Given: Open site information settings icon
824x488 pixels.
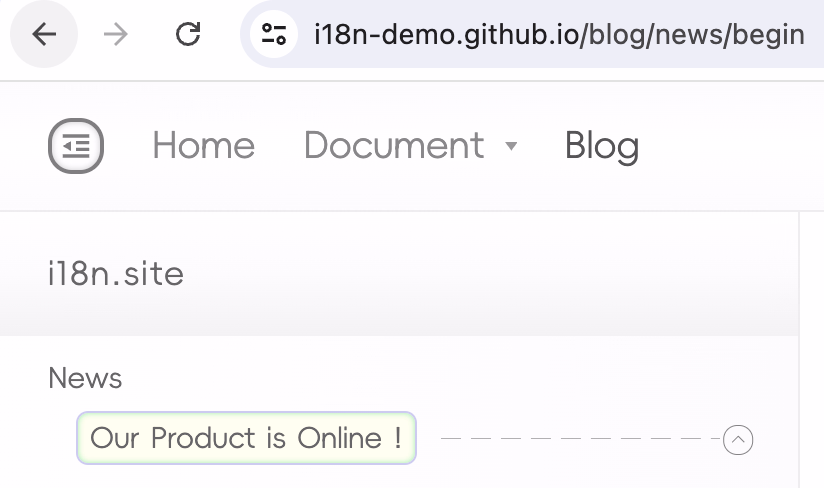Looking at the screenshot, I should pos(274,35).
